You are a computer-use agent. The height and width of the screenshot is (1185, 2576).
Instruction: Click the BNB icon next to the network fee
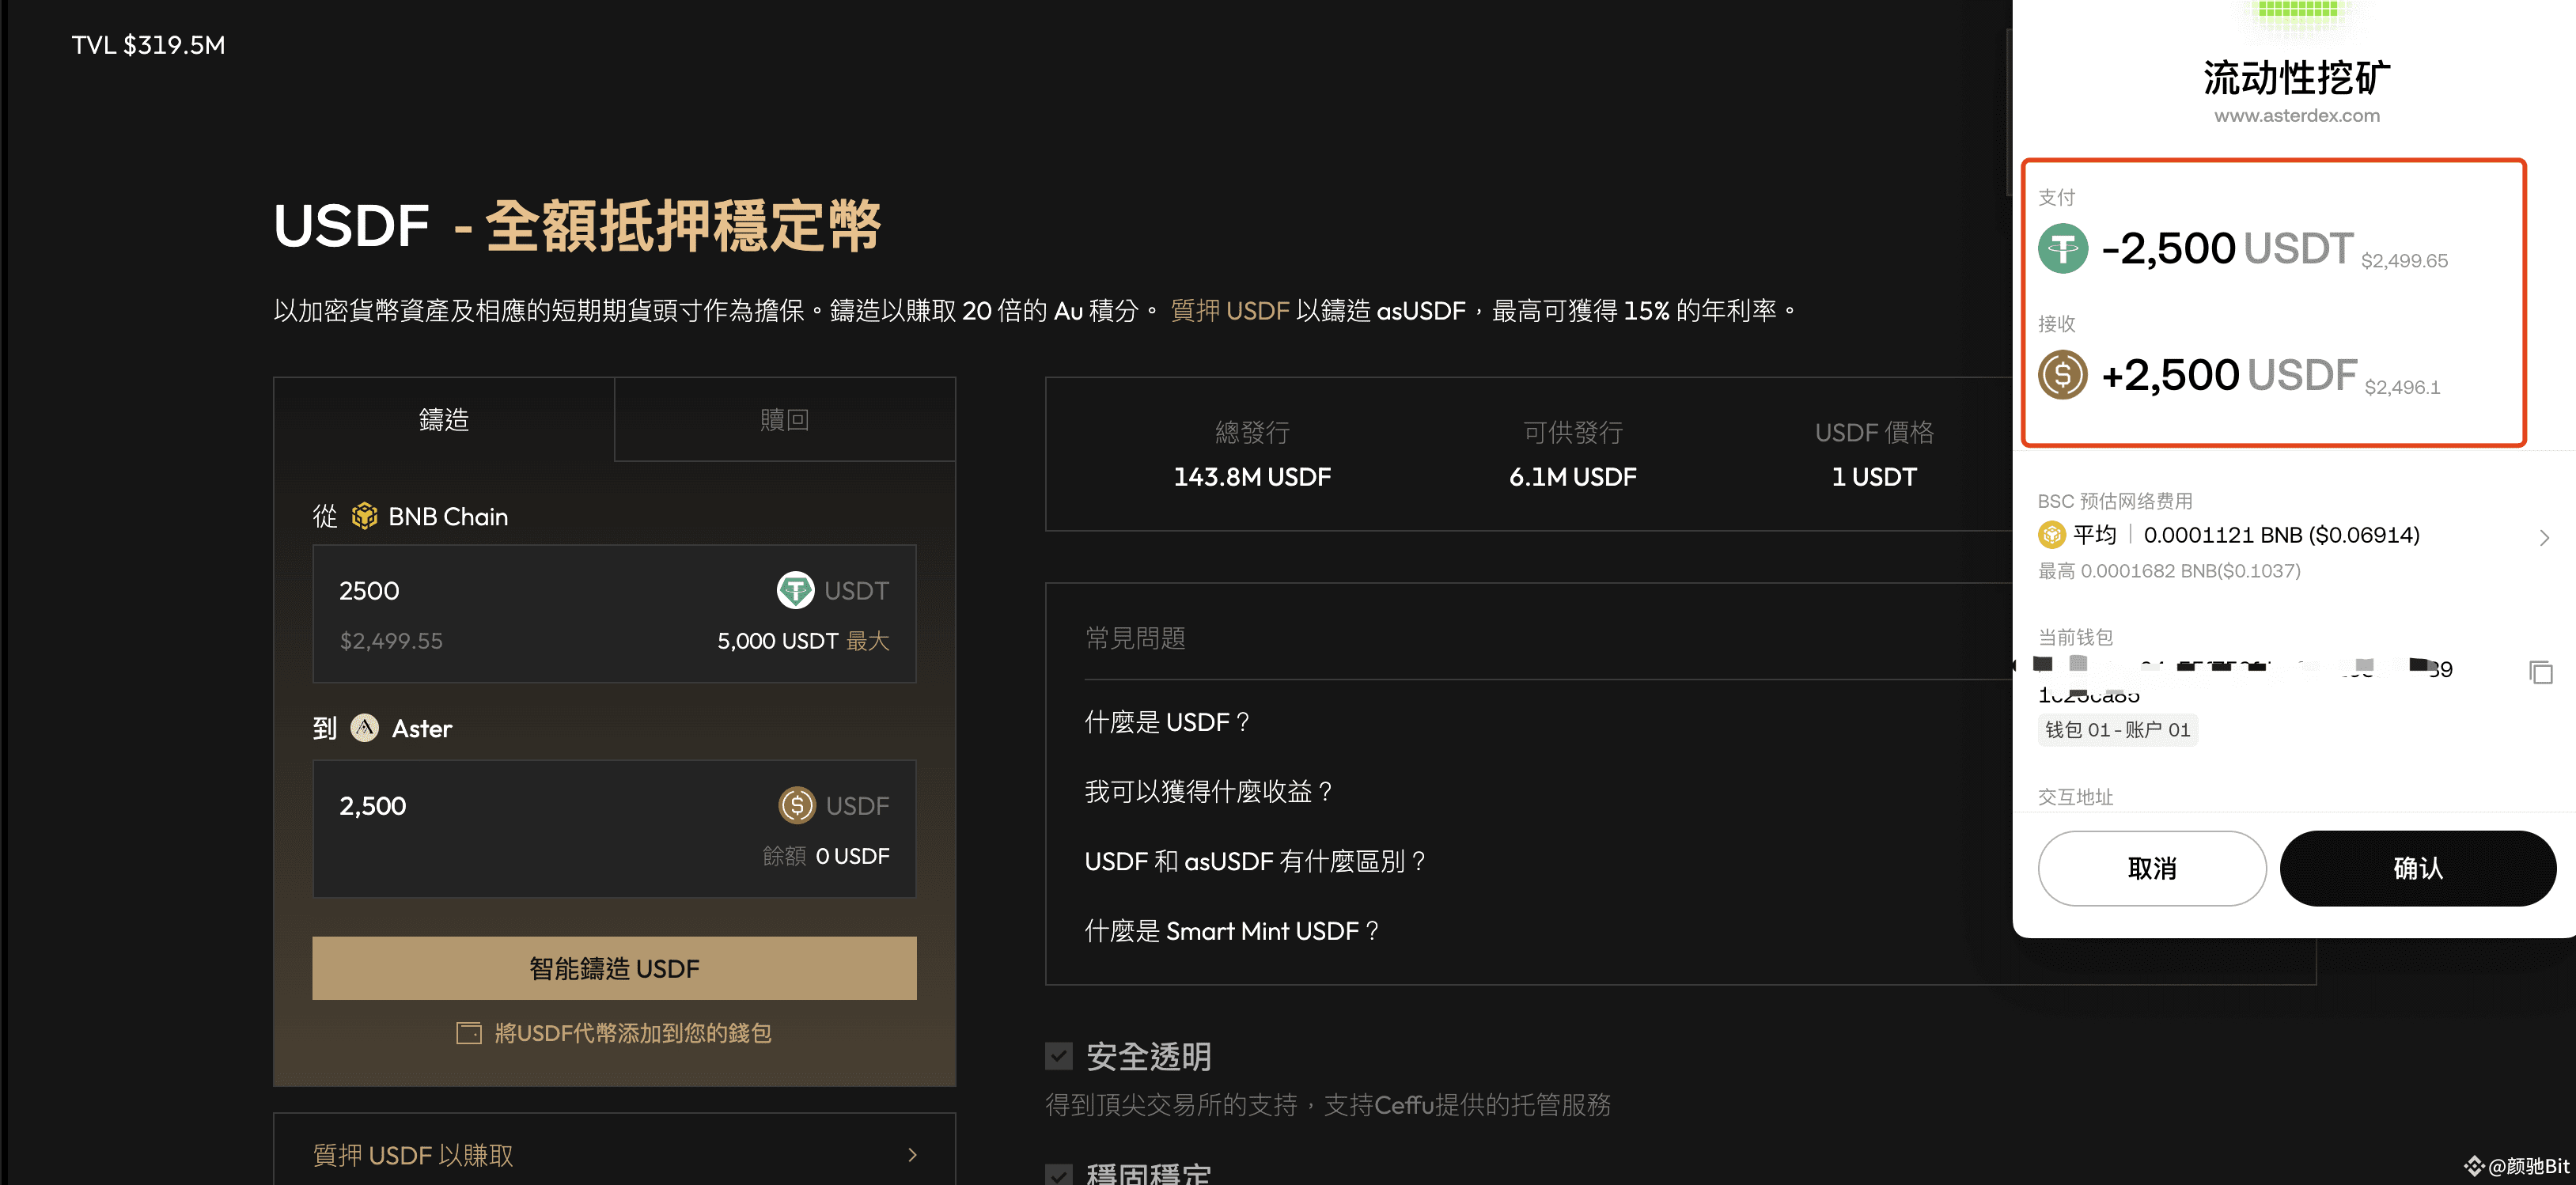click(x=2051, y=535)
